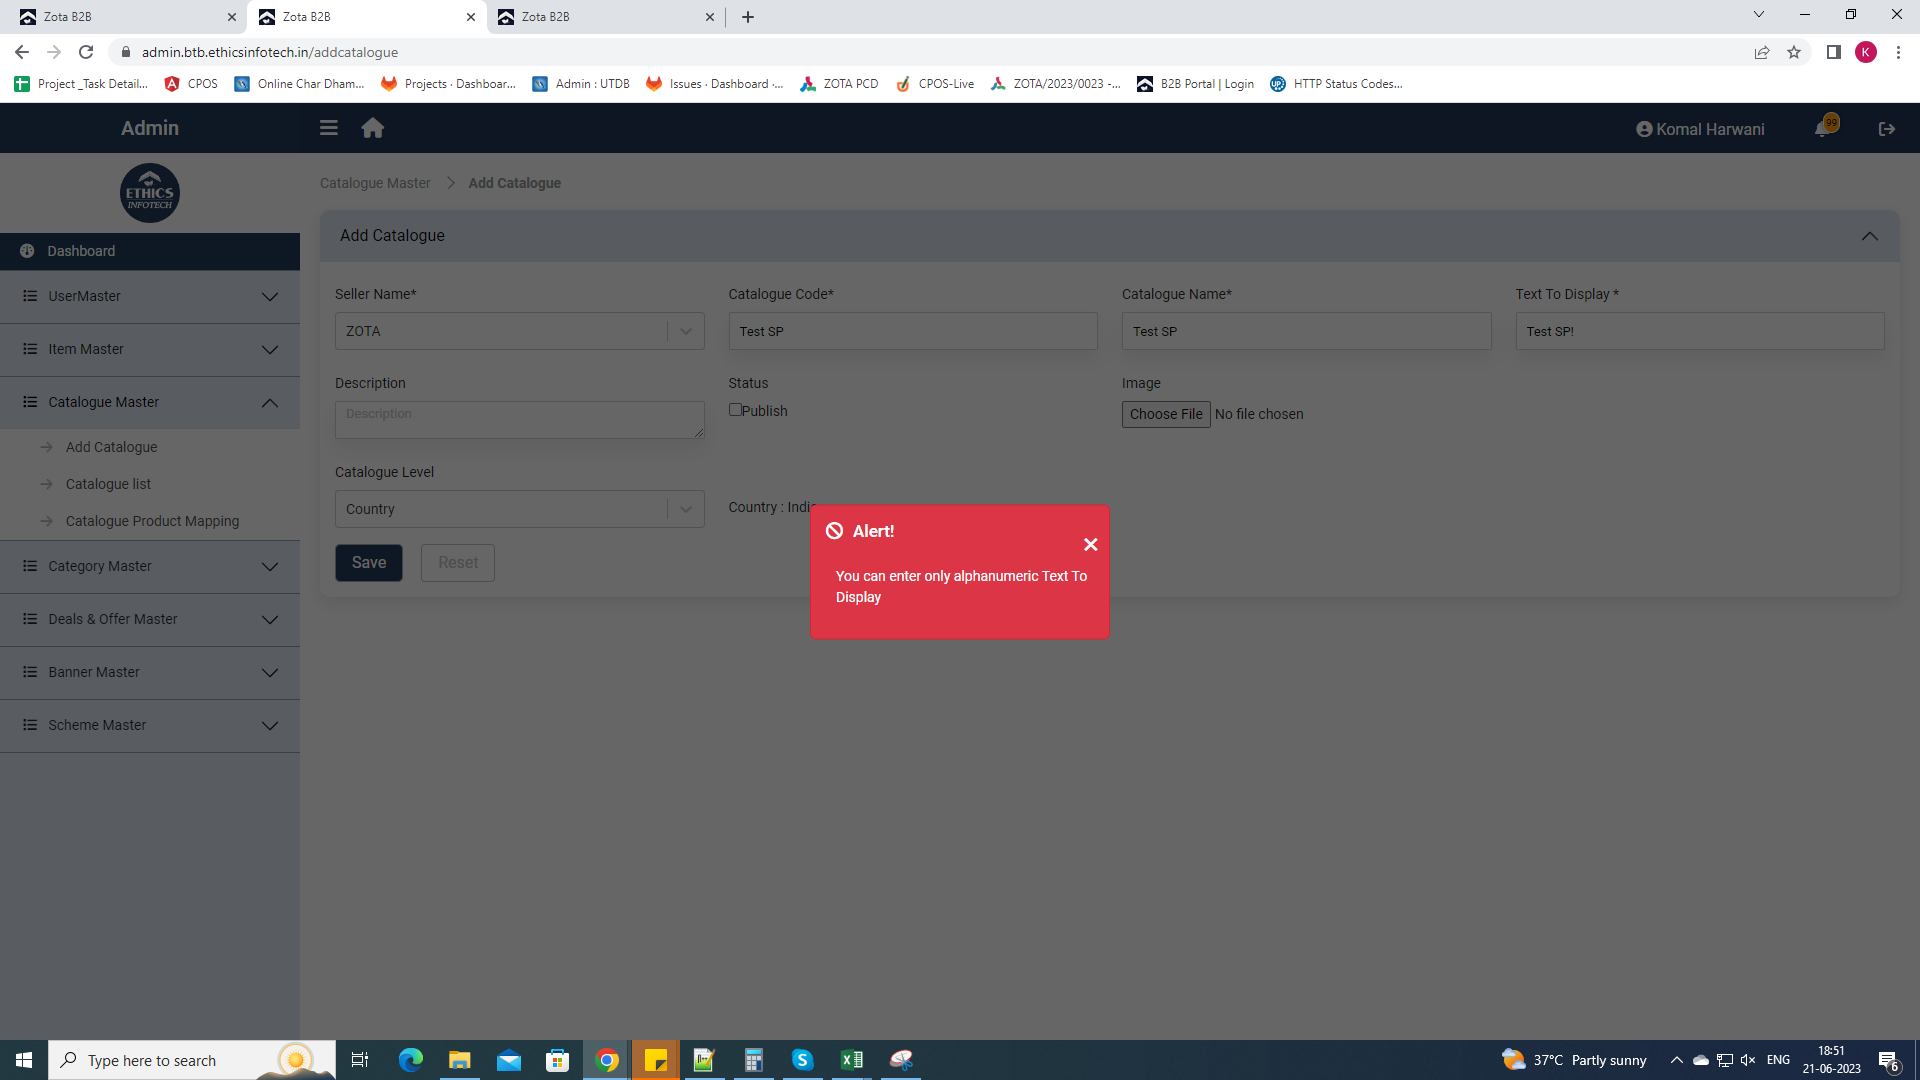Enable the Publish status checkbox
The width and height of the screenshot is (1920, 1080).
pyautogui.click(x=735, y=410)
